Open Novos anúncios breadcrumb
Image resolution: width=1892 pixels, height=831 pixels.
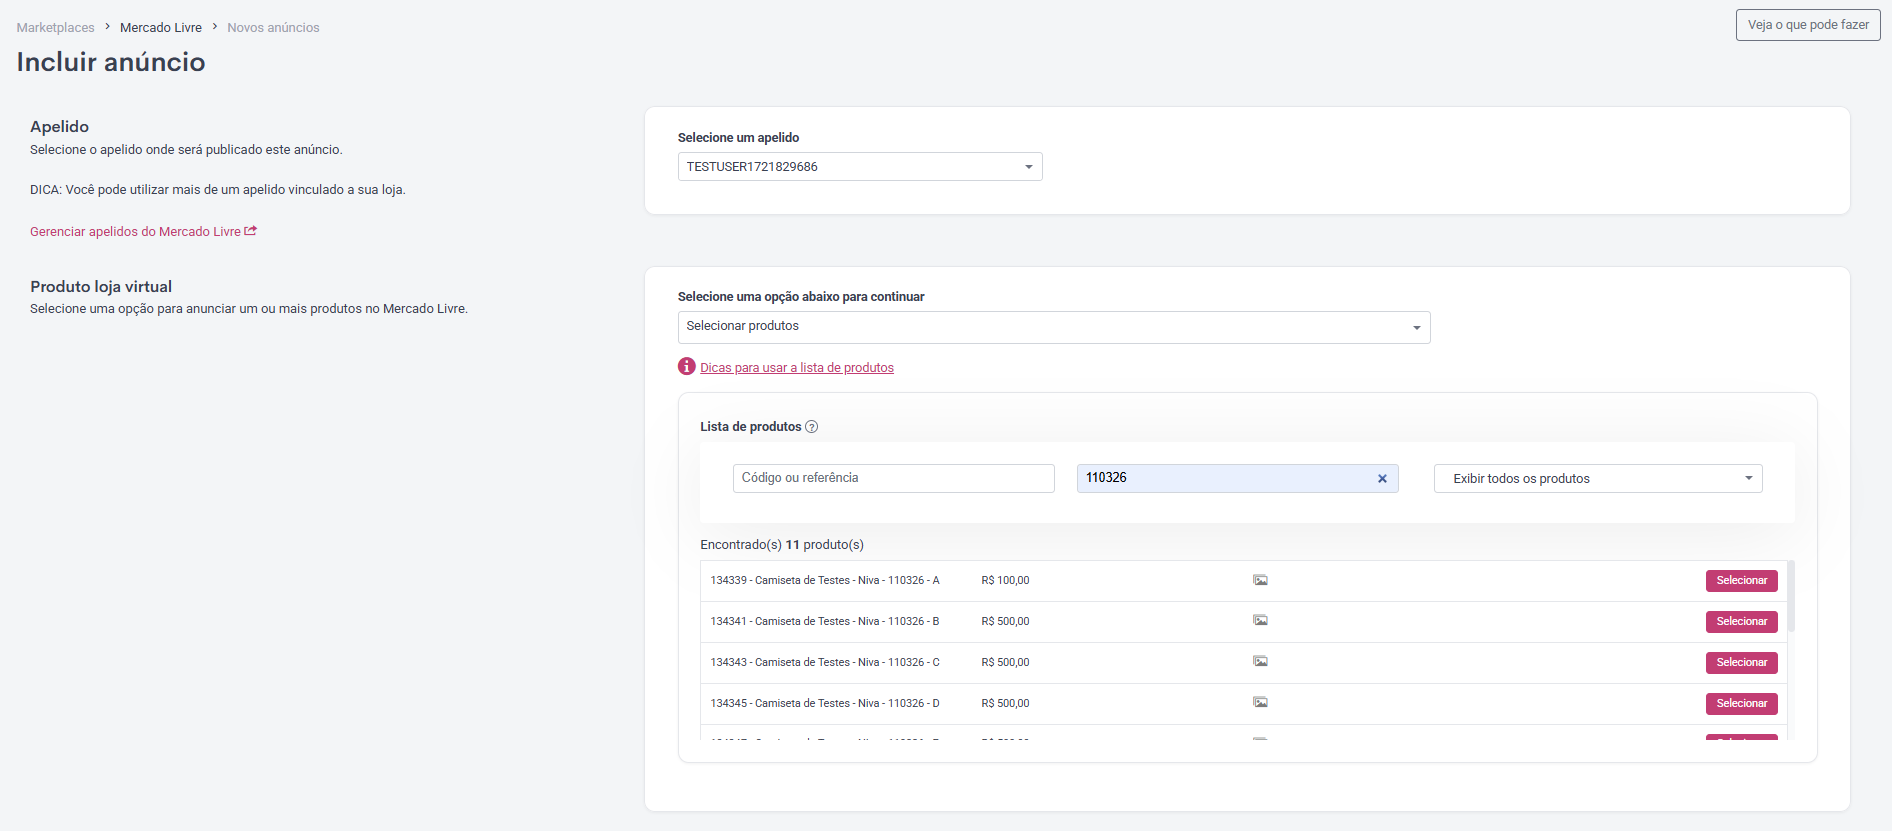pyautogui.click(x=273, y=27)
